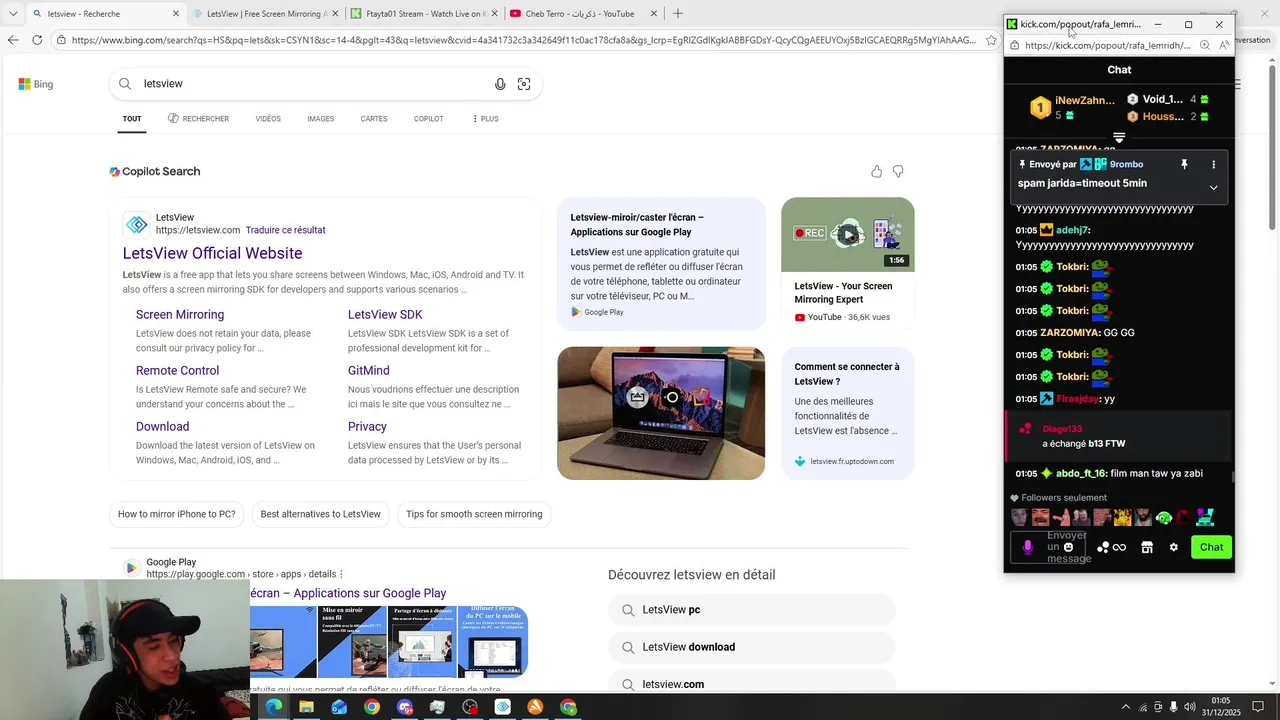
Task: Click browser back arrow in Bing window
Action: point(13,40)
